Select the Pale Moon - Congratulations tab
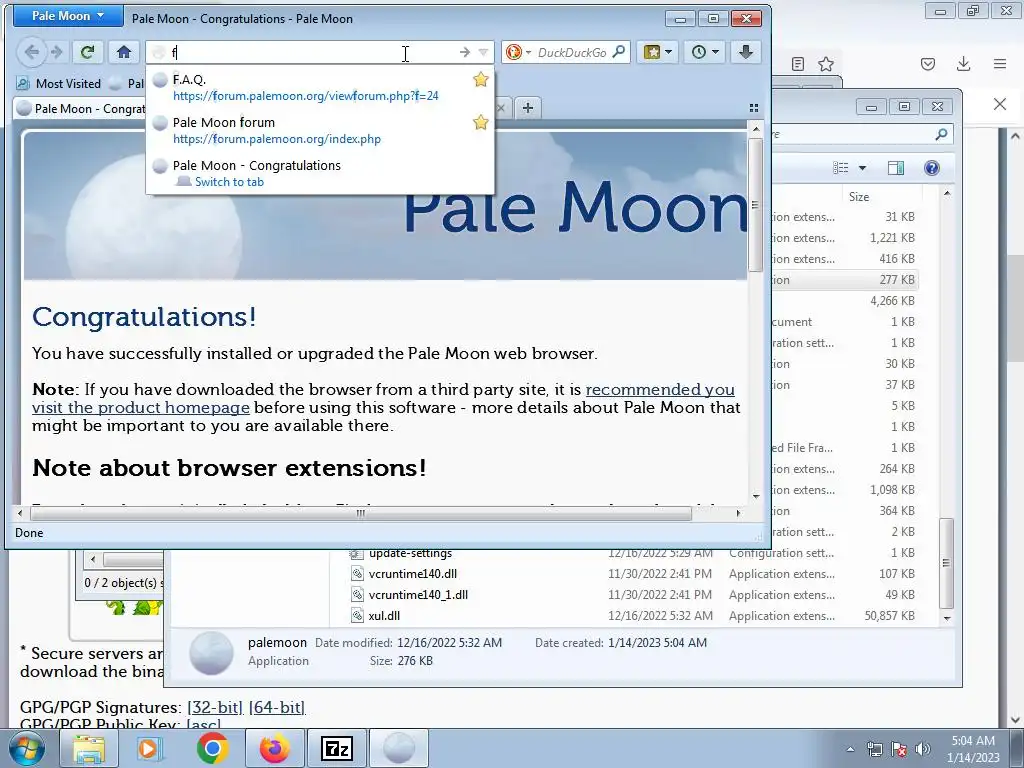Screen dimensions: 1024x768 (x=82, y=108)
